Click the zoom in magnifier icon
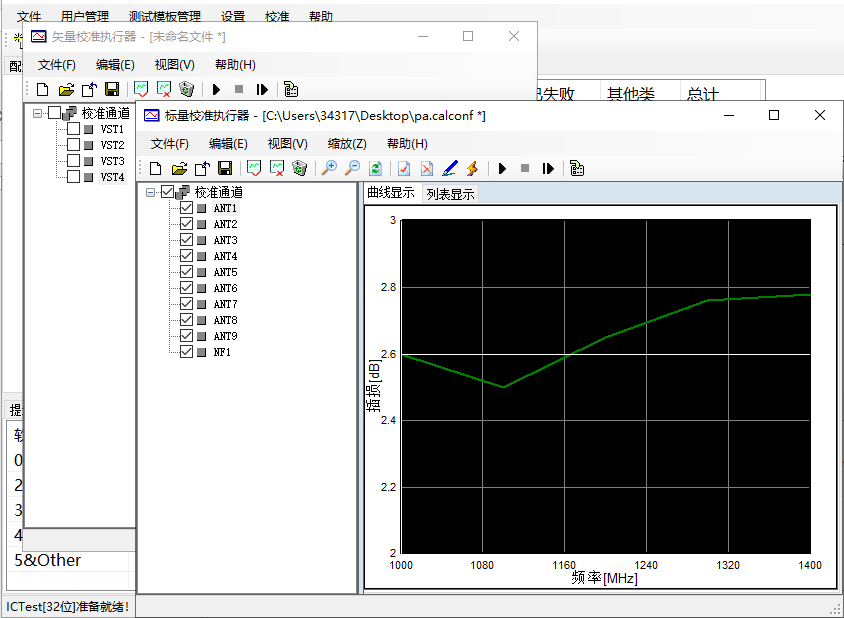The height and width of the screenshot is (618, 844). click(x=329, y=168)
